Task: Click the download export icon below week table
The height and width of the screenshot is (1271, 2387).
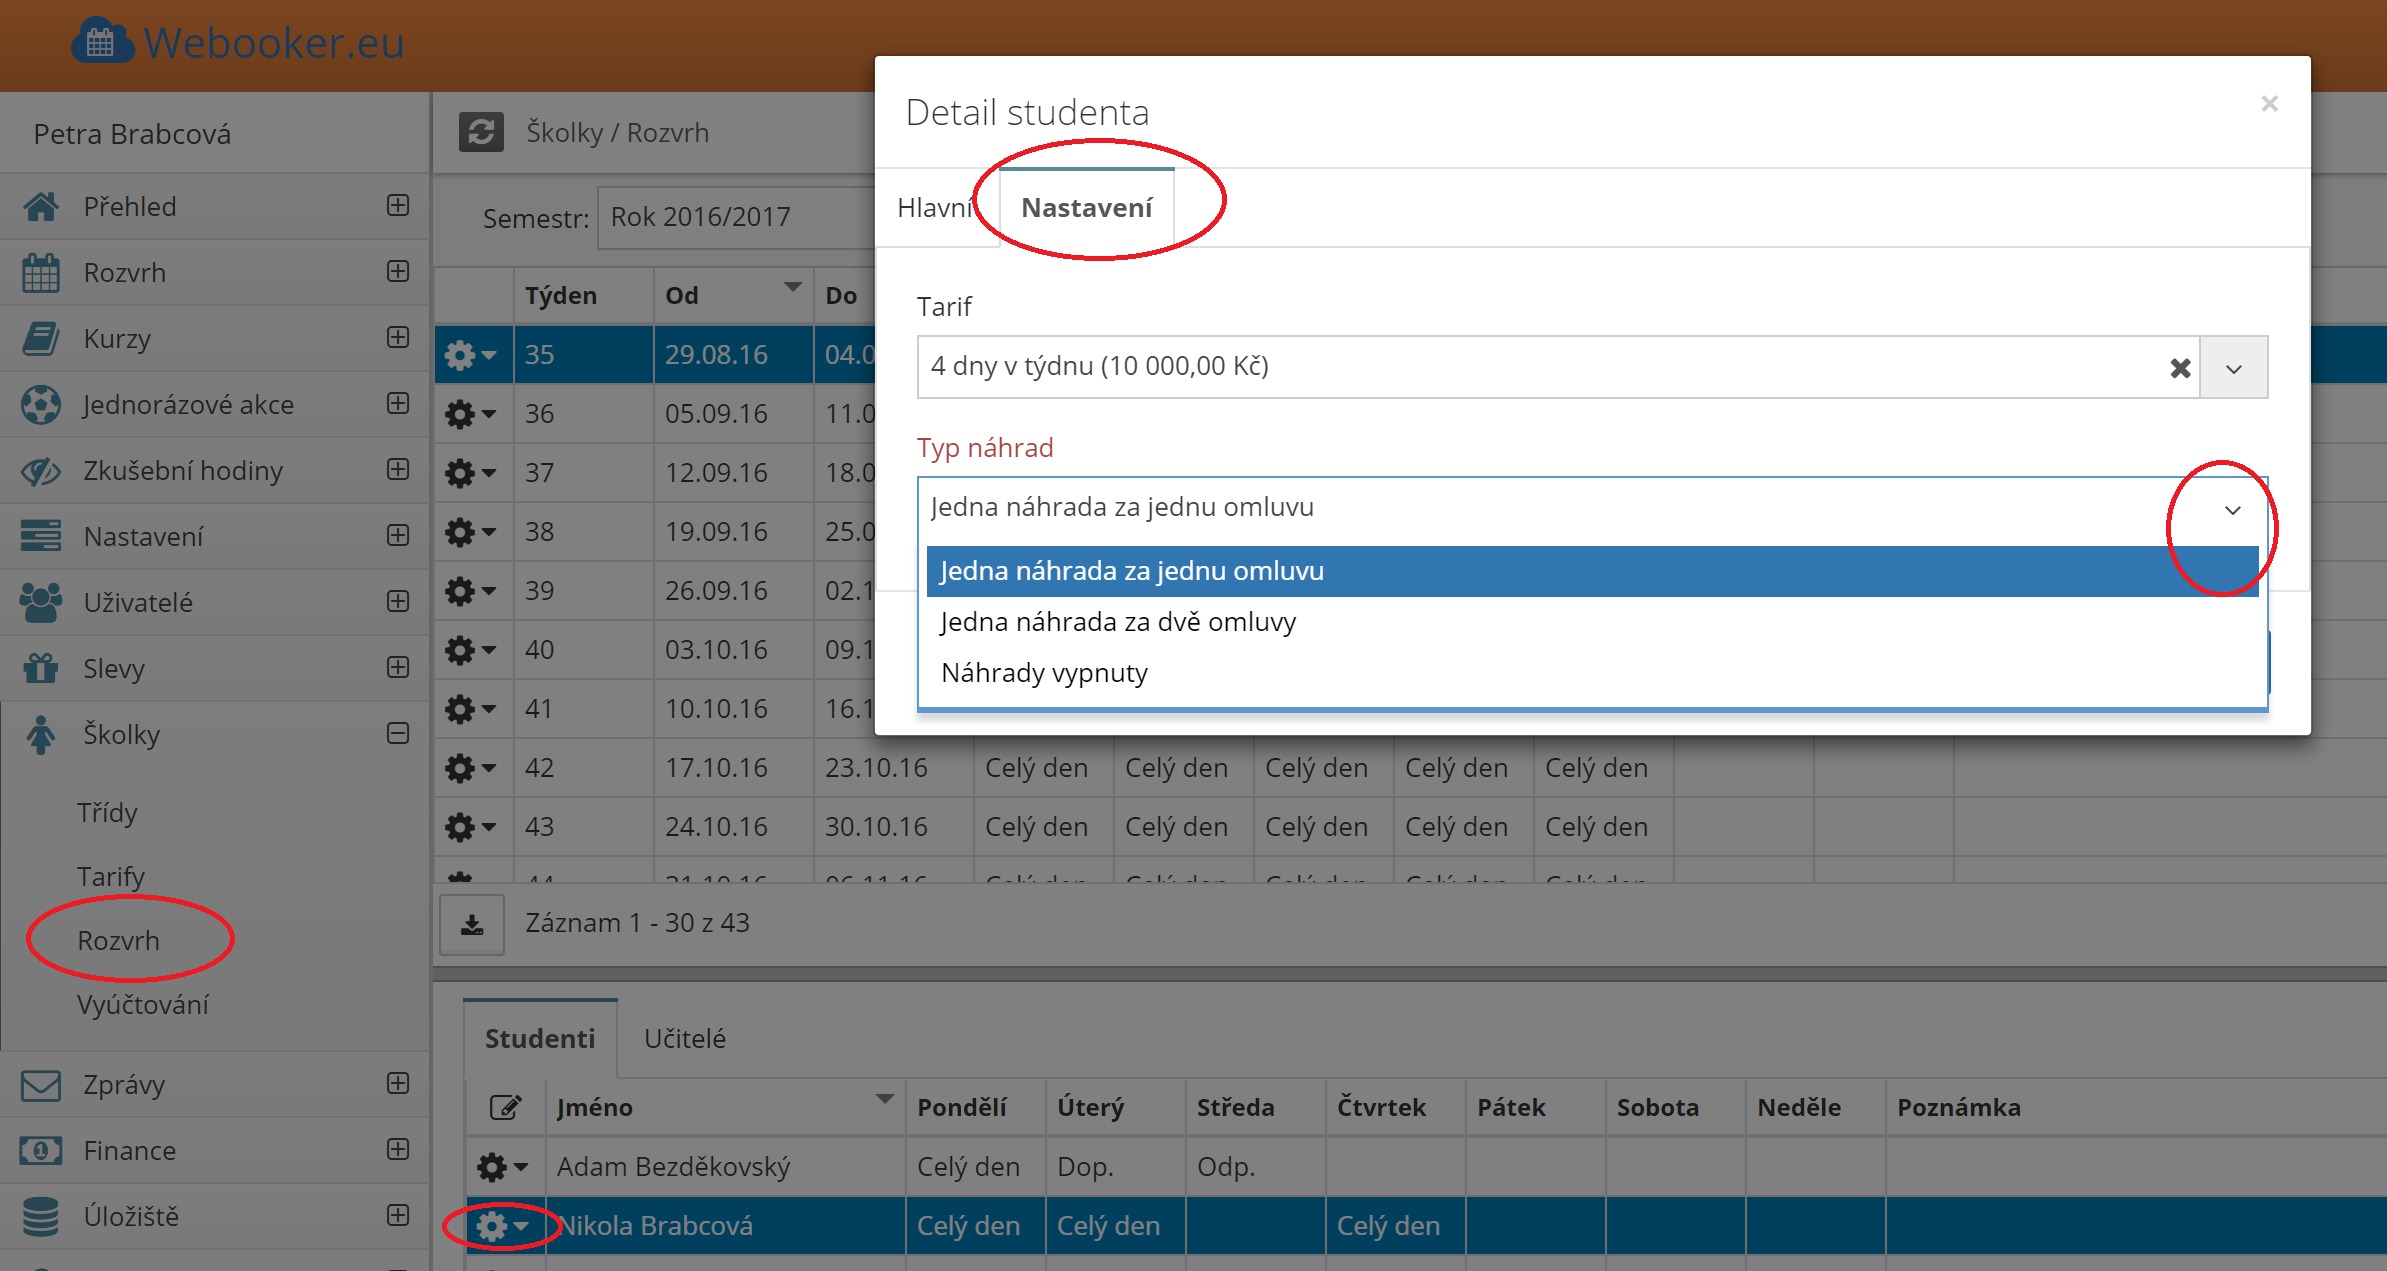Action: click(x=472, y=924)
